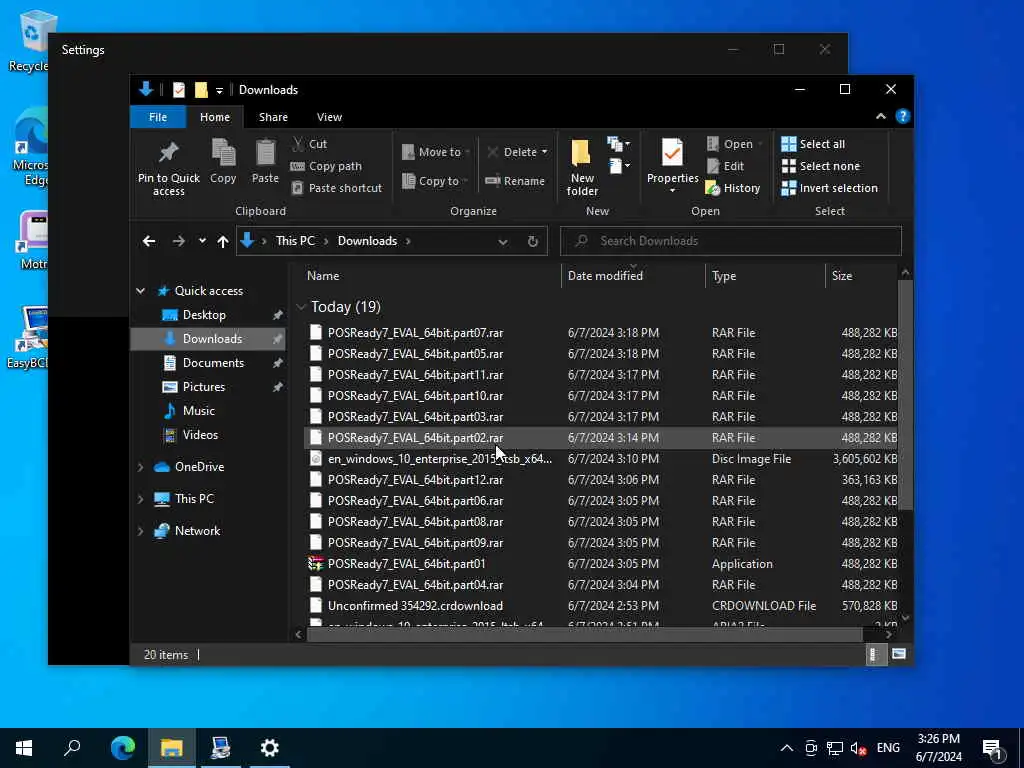This screenshot has width=1024, height=768.
Task: Go up one folder level
Action: tap(223, 241)
